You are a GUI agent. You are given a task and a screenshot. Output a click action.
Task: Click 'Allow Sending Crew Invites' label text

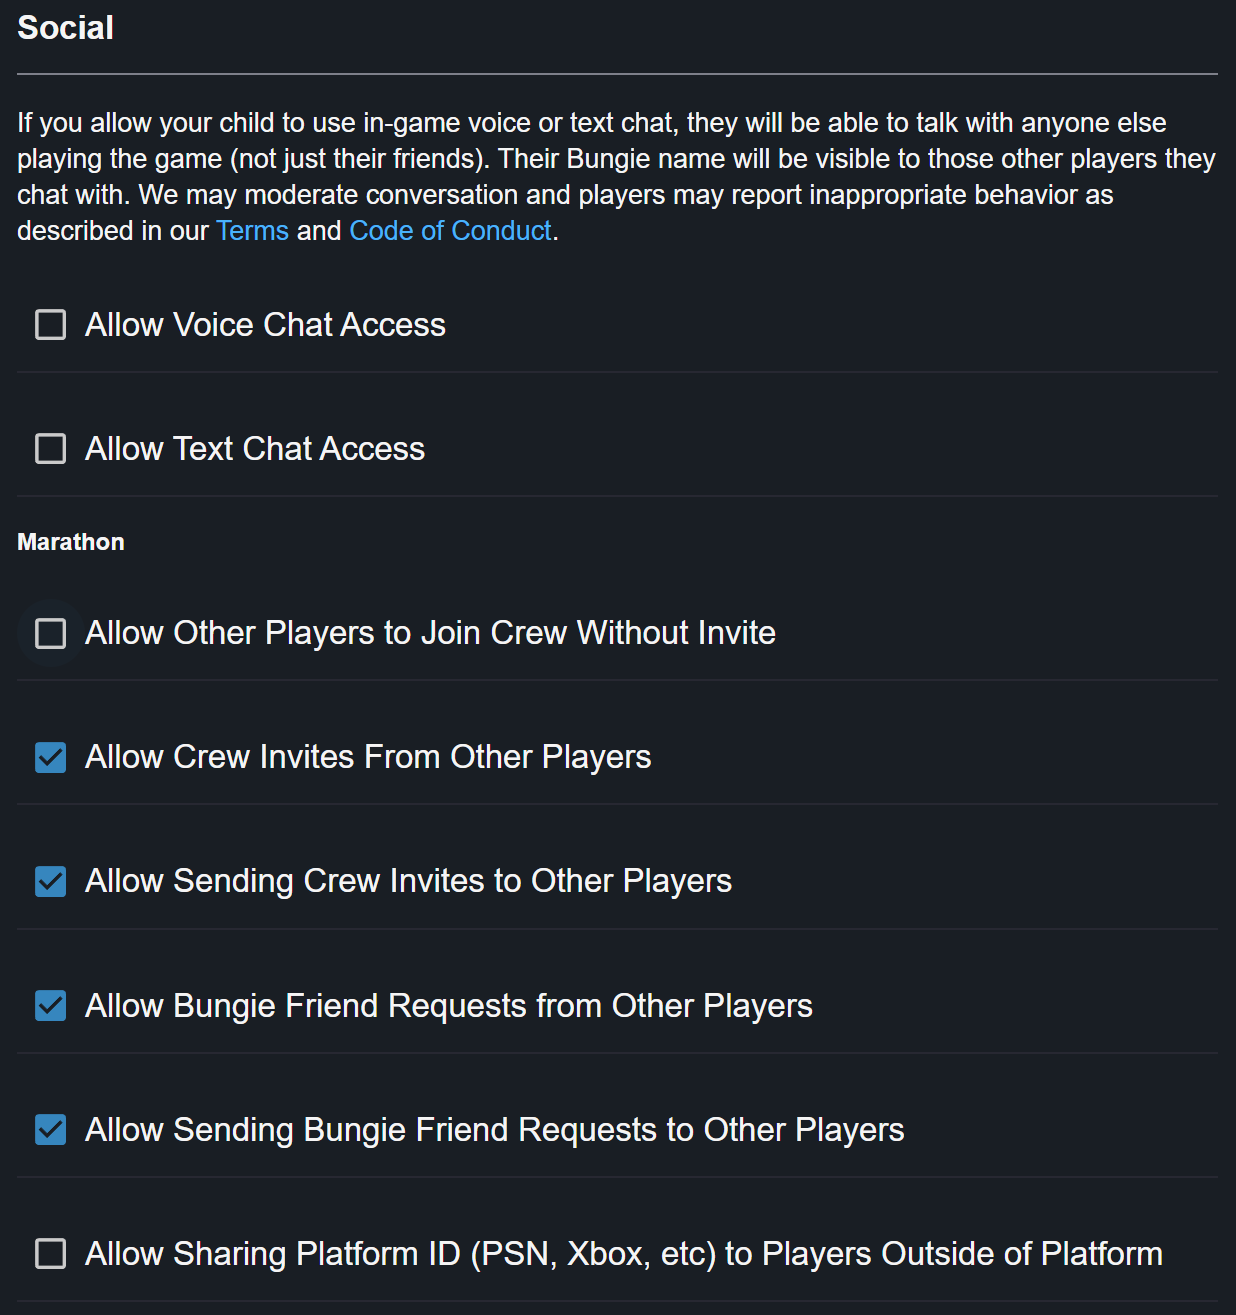click(x=408, y=881)
